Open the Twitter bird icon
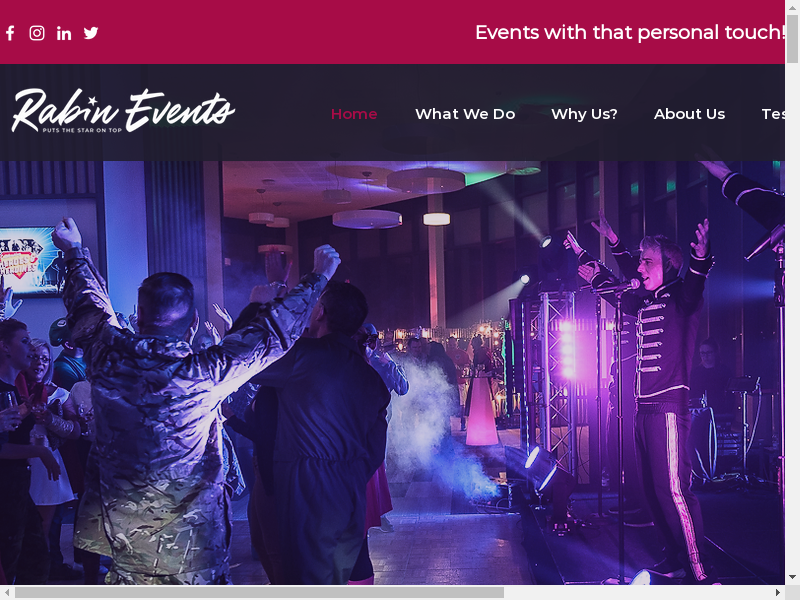This screenshot has height=600, width=800. [x=91, y=33]
